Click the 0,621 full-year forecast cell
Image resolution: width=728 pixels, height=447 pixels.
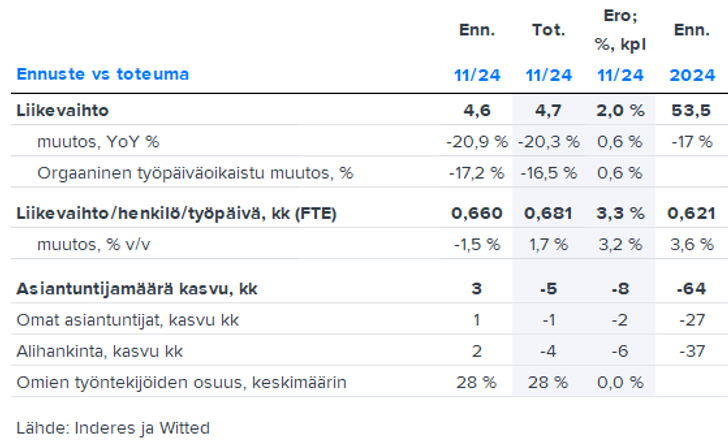(x=692, y=213)
